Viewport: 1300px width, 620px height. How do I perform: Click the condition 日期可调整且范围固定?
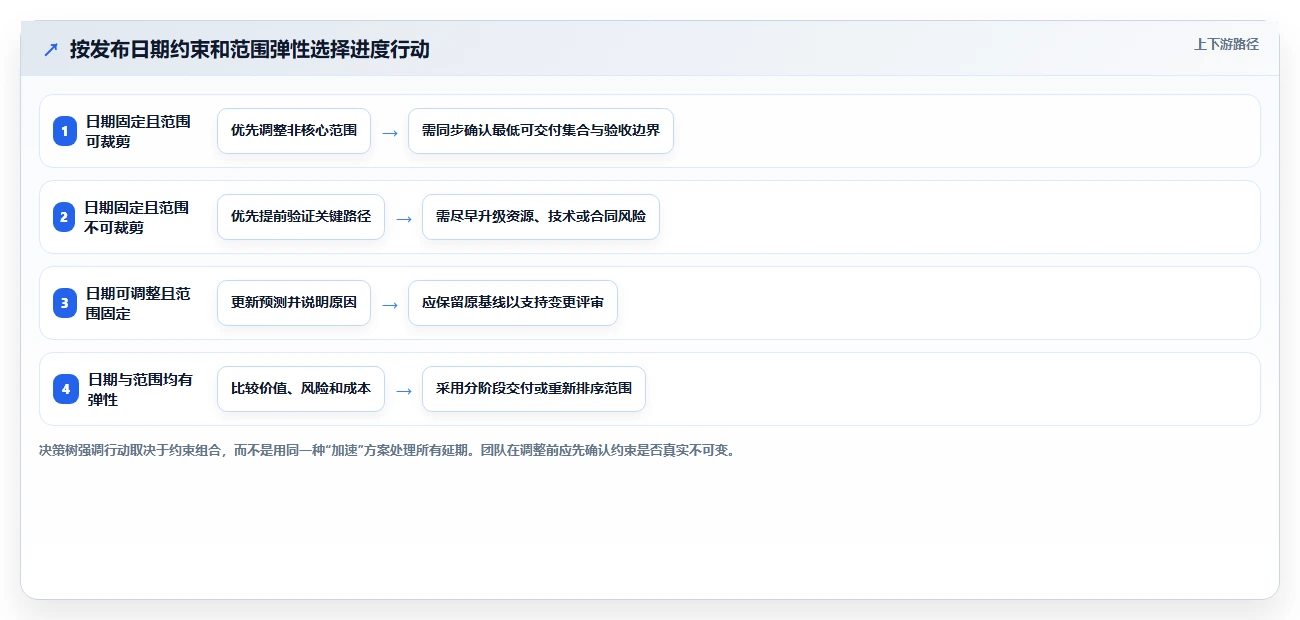pyautogui.click(x=138, y=303)
